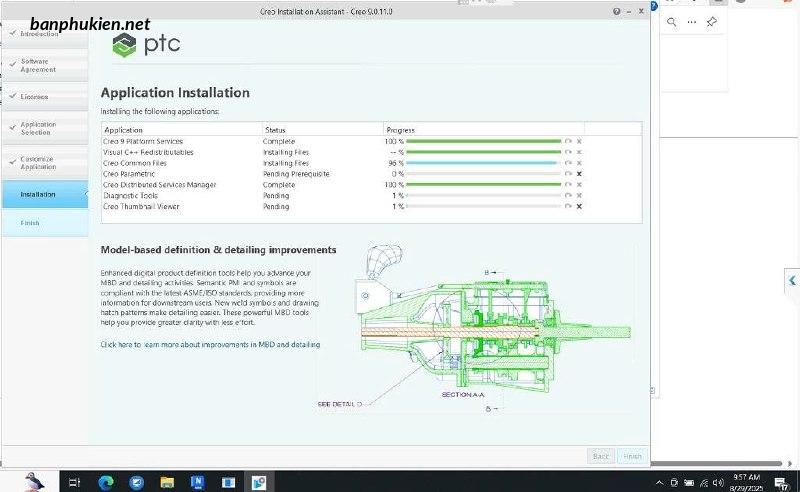Click the Finish button at bottom right
Screen dimensions: 800x492
(630, 455)
